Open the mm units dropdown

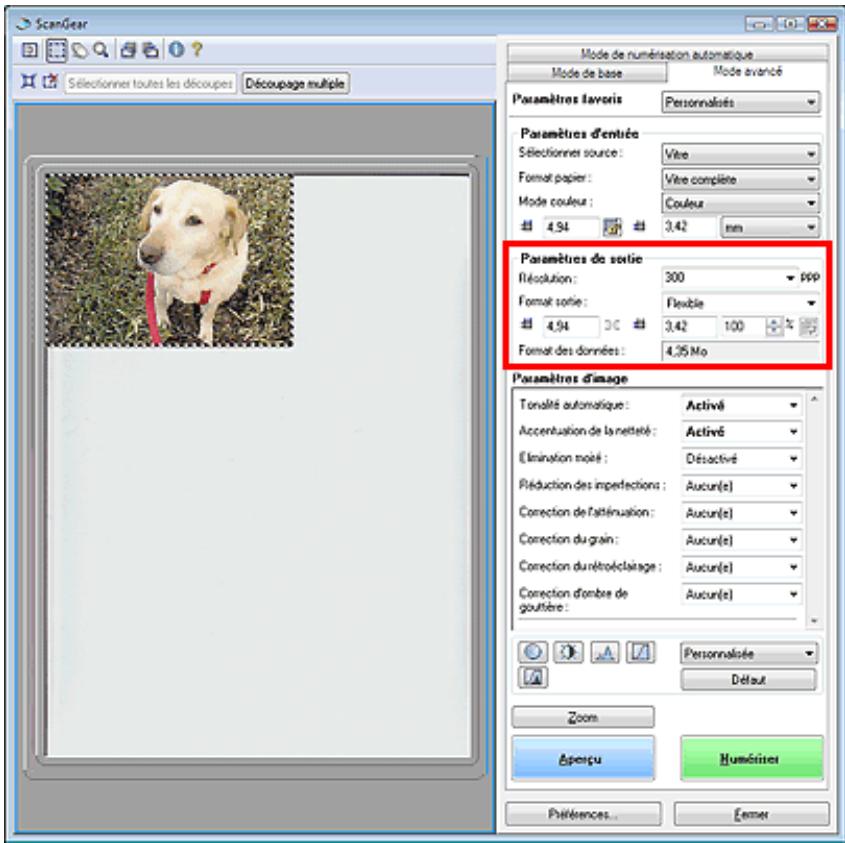(x=770, y=227)
